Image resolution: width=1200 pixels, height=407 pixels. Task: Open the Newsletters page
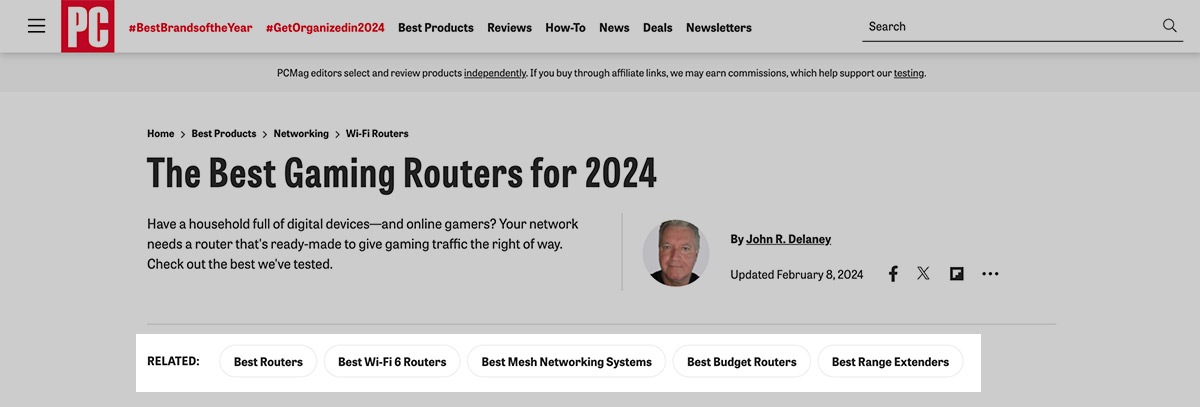(719, 28)
